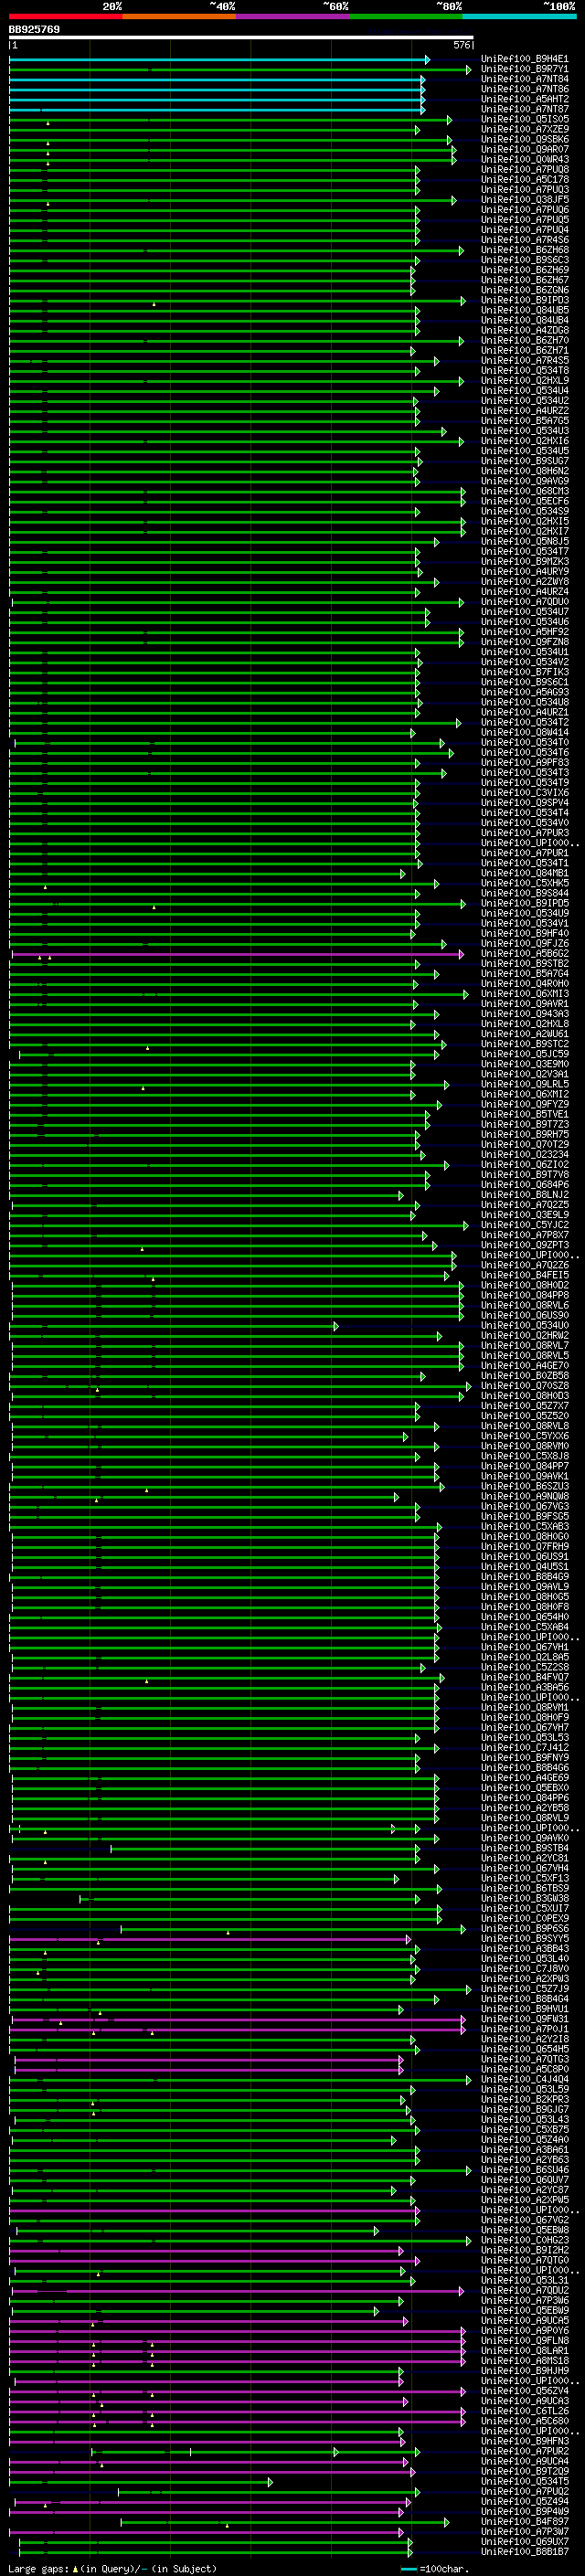Click label UniRef100_B6ZGN6
The height and width of the screenshot is (2576, 585).
pyautogui.click(x=524, y=290)
